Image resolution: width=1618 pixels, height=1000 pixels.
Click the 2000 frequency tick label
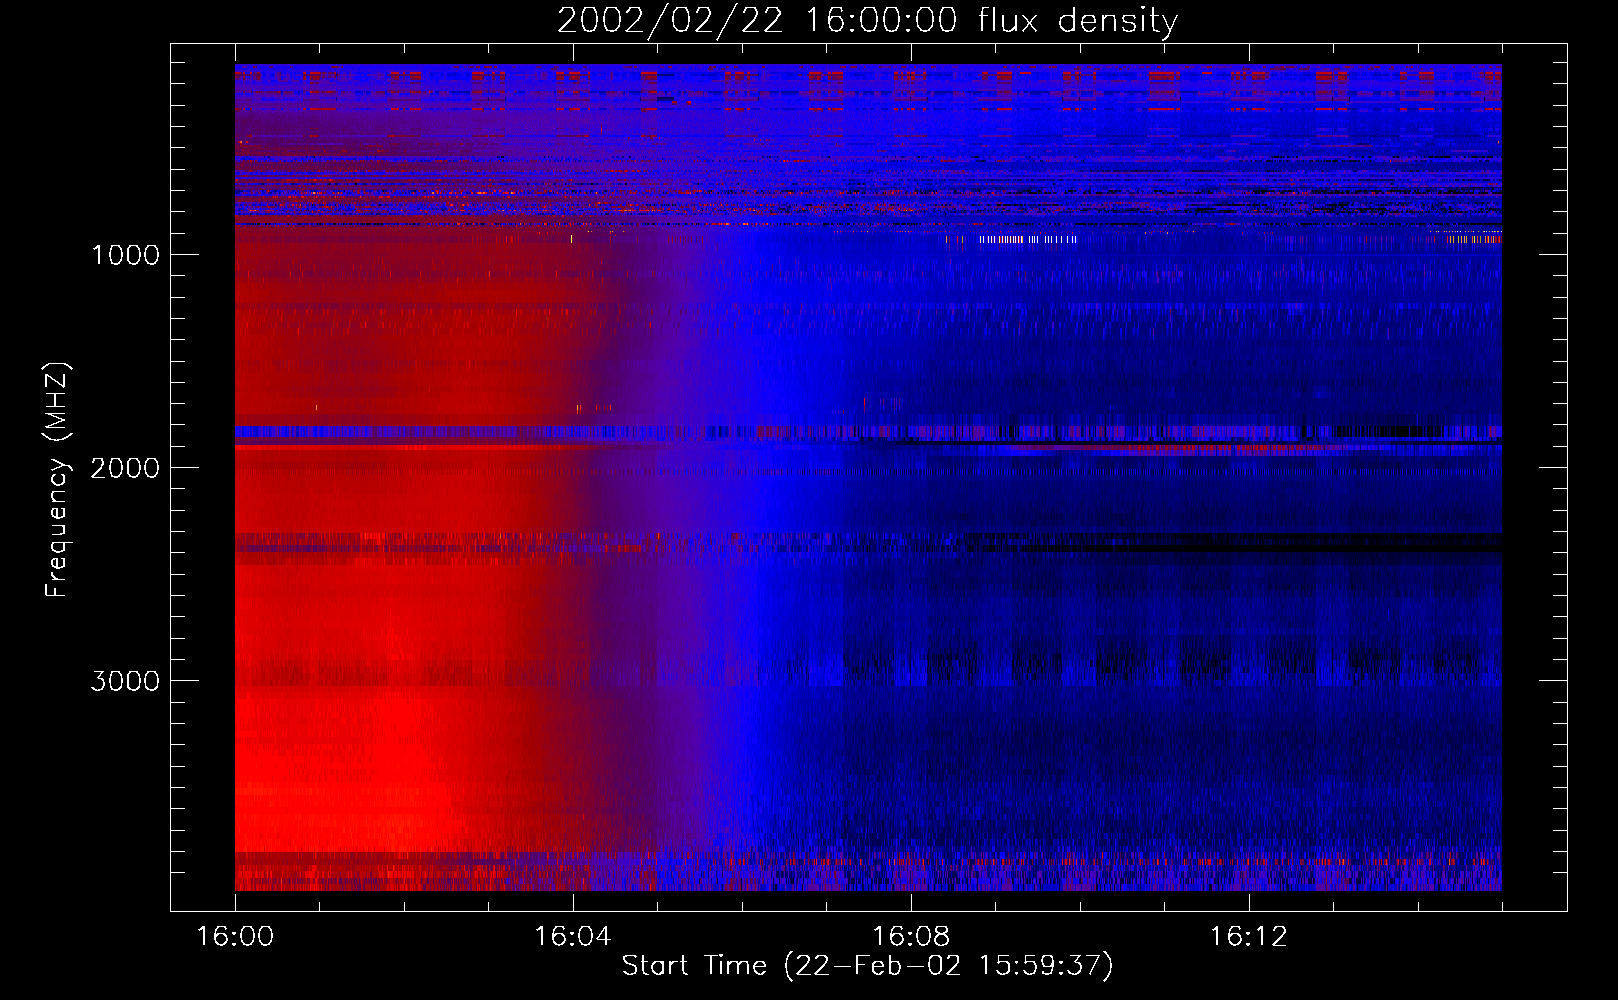[125, 468]
